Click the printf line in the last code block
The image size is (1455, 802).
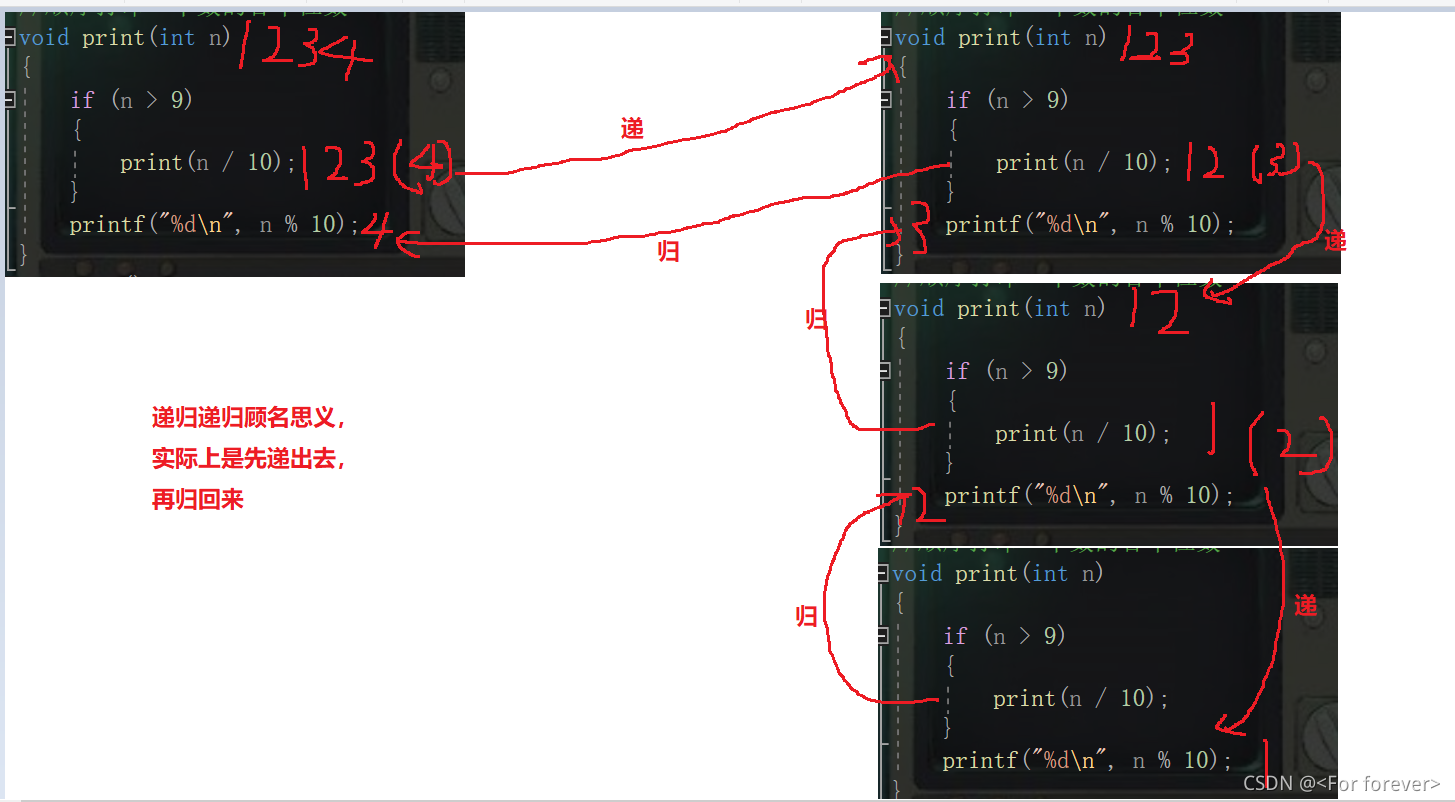1087,760
